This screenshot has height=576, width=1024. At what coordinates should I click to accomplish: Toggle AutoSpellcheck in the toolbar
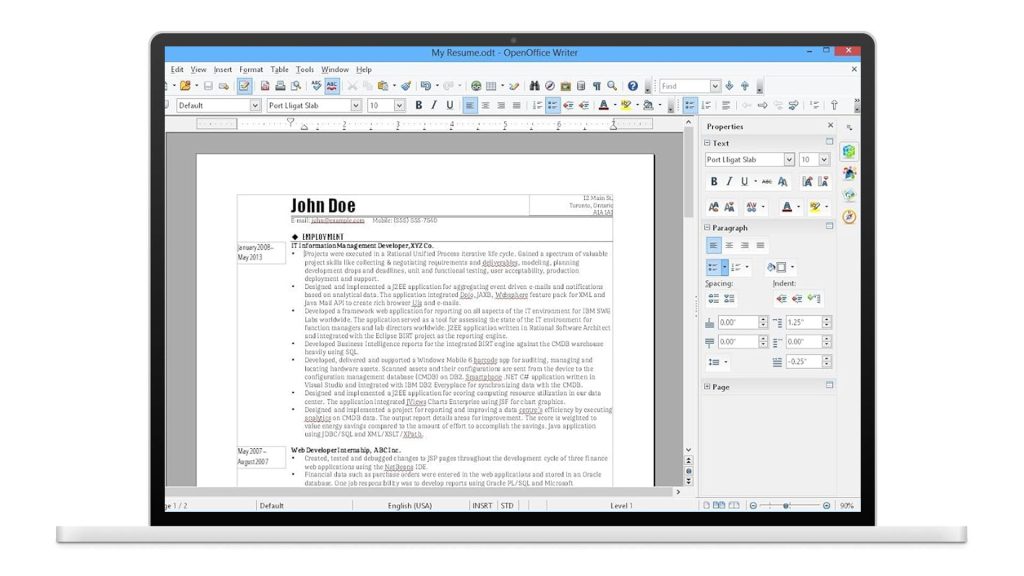coord(332,85)
